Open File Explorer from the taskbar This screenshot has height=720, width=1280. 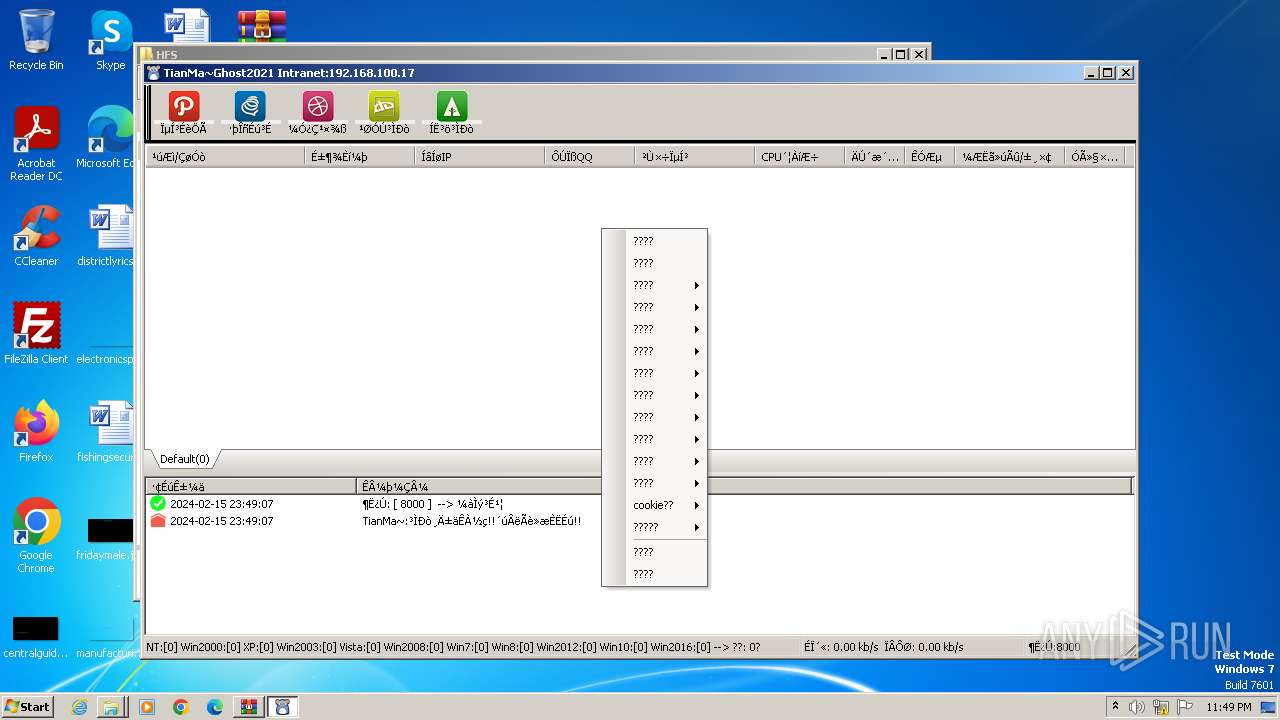tap(111, 707)
